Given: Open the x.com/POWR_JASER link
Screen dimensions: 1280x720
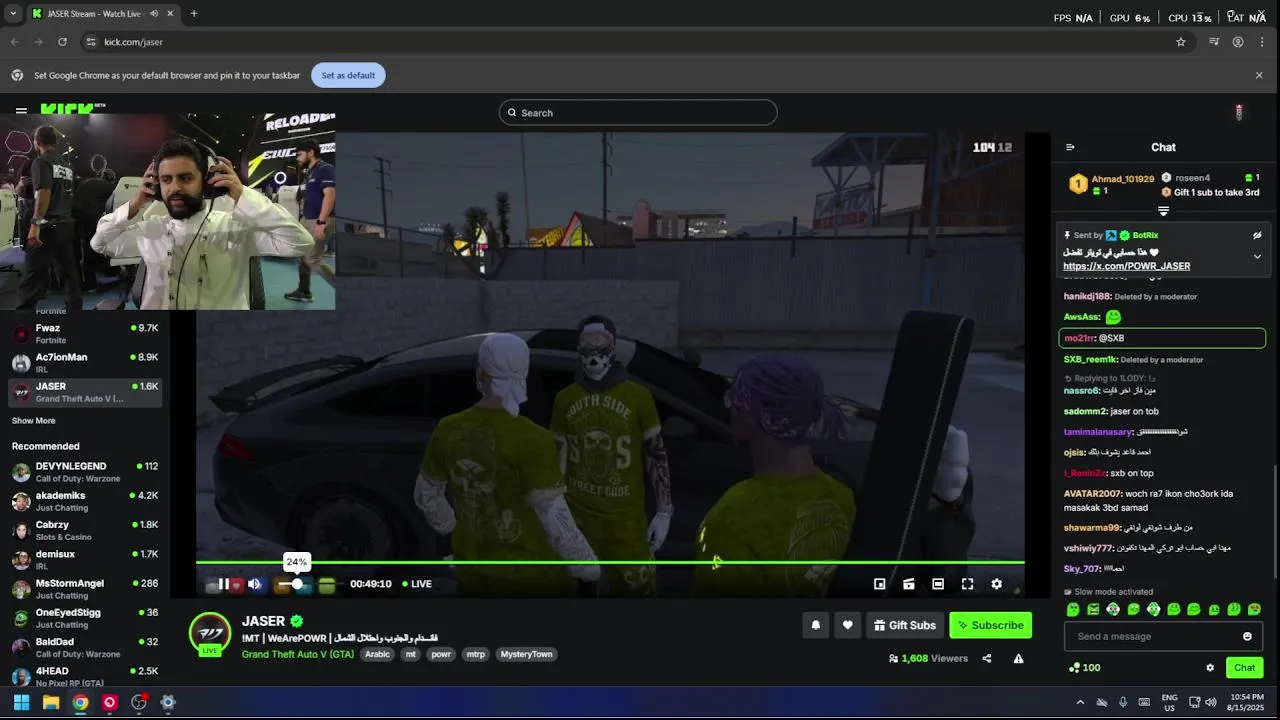Looking at the screenshot, I should click(1126, 267).
